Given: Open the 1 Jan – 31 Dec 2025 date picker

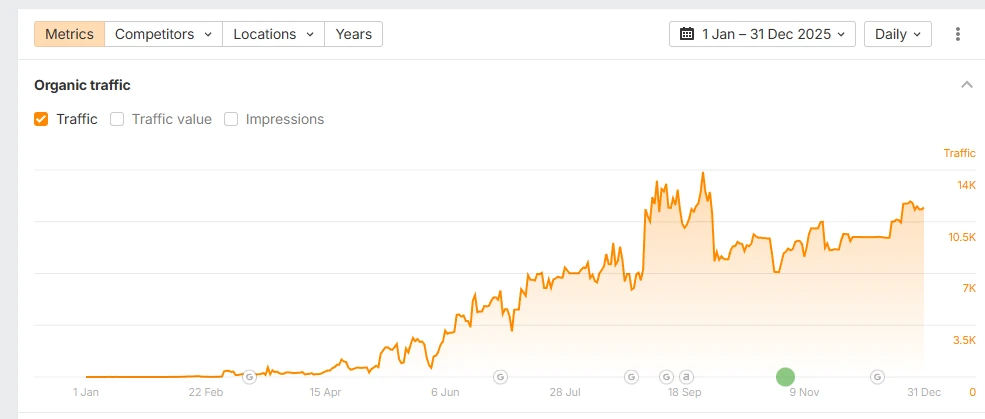Looking at the screenshot, I should pos(762,34).
